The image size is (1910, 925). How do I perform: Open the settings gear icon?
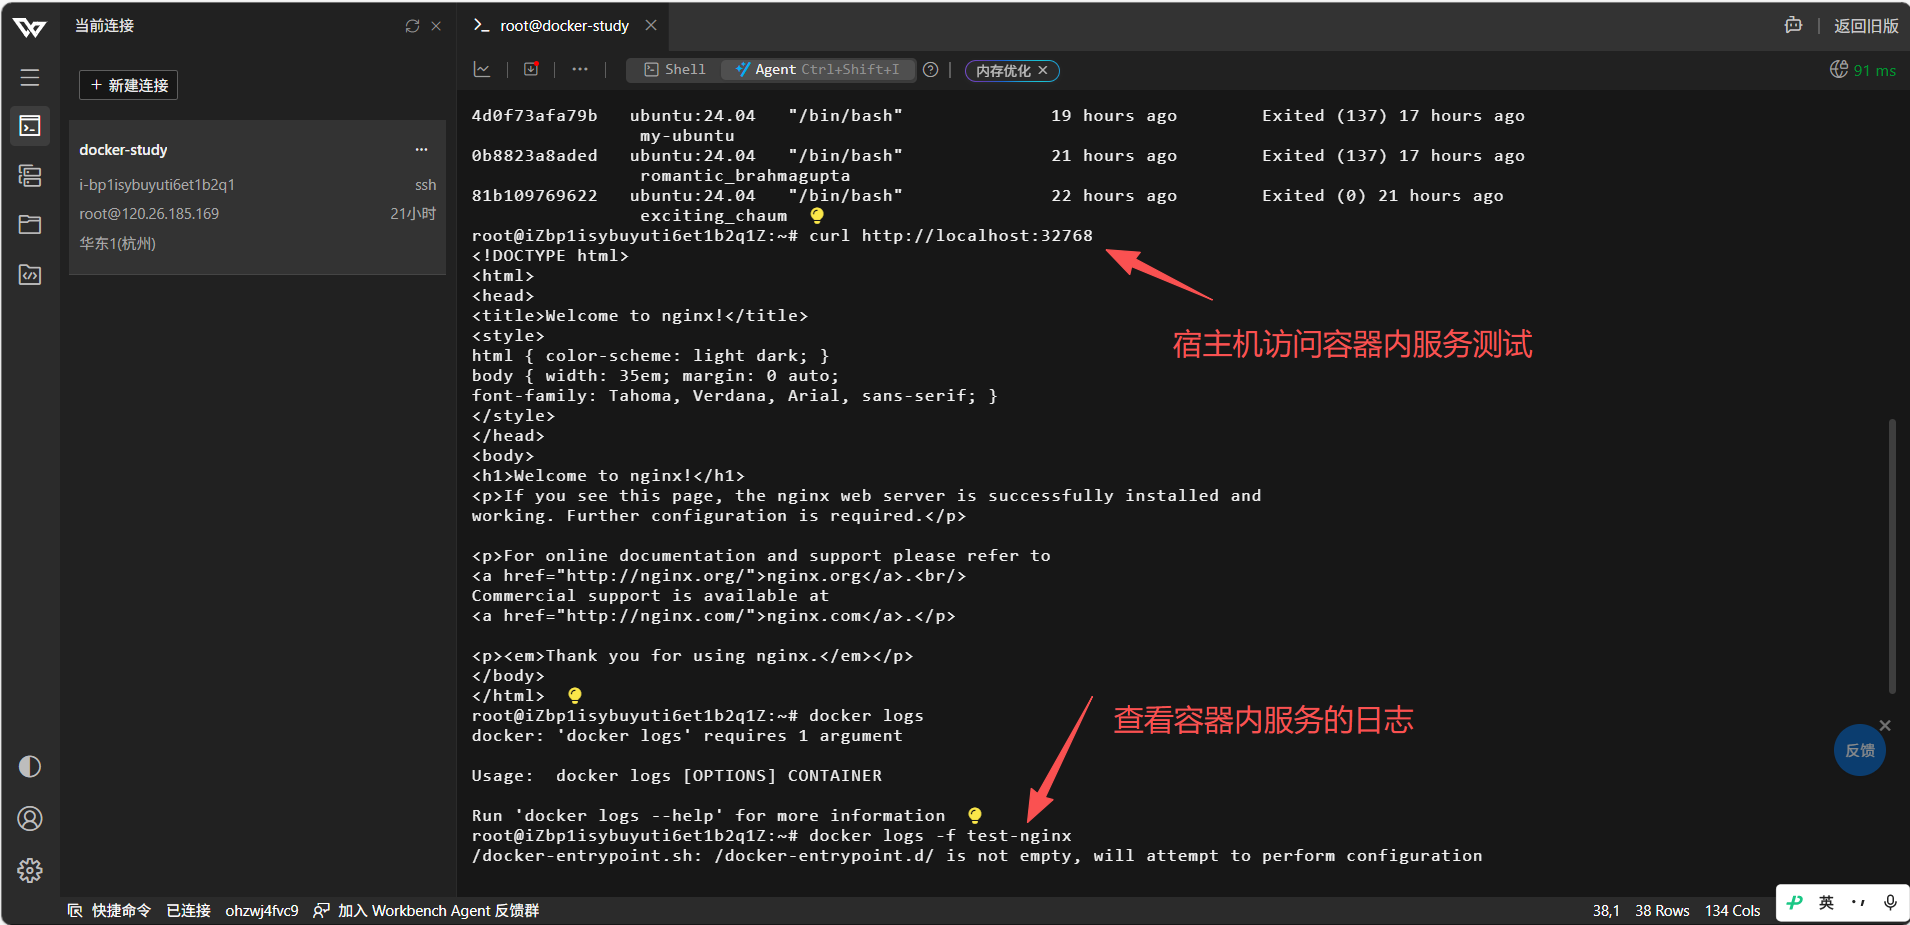(30, 870)
